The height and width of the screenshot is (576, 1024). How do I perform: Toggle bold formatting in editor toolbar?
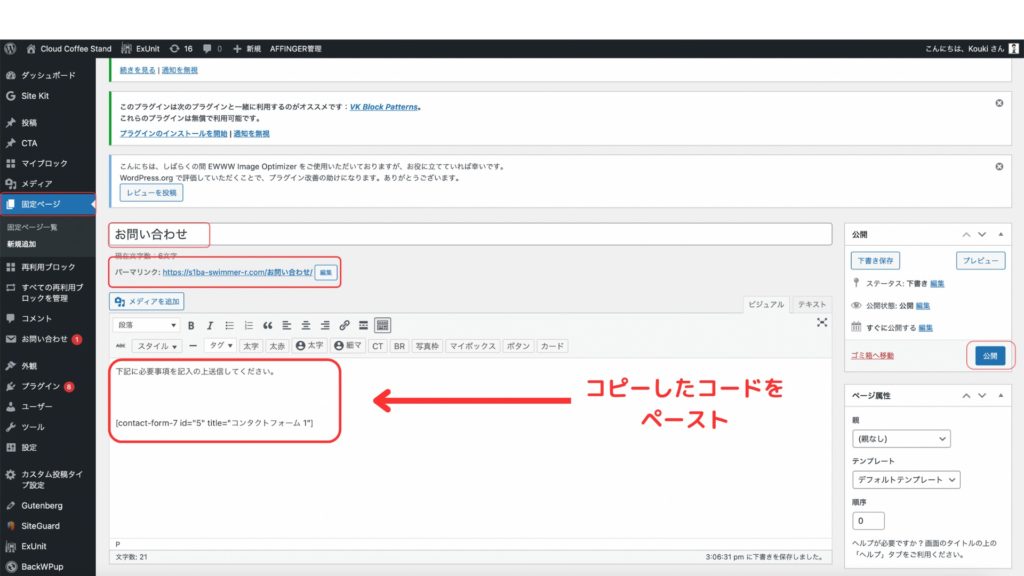click(192, 325)
